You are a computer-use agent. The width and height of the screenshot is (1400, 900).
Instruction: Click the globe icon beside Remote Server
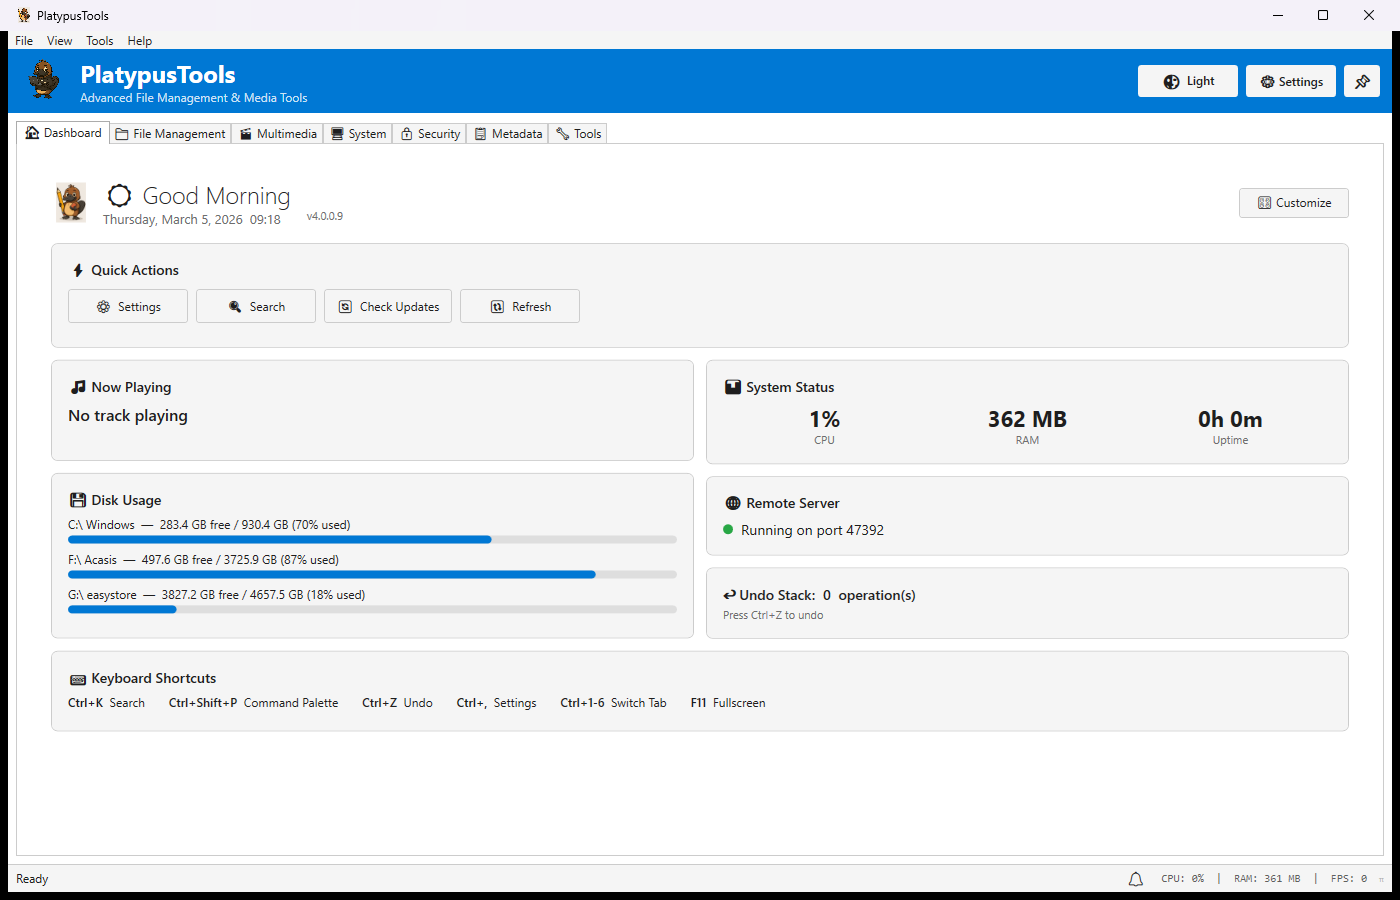734,503
